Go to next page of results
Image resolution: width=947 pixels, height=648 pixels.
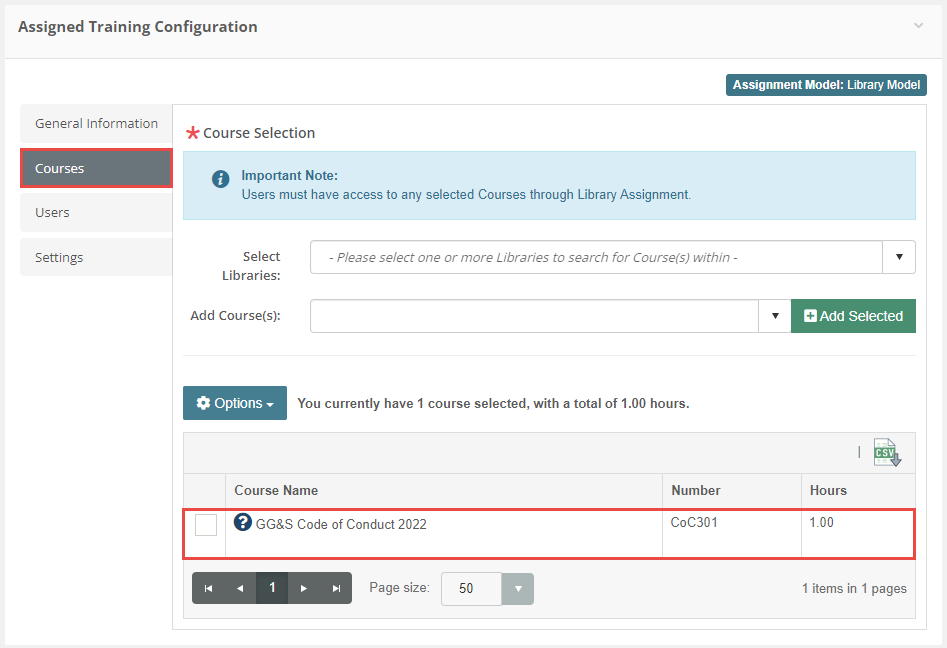coord(304,588)
